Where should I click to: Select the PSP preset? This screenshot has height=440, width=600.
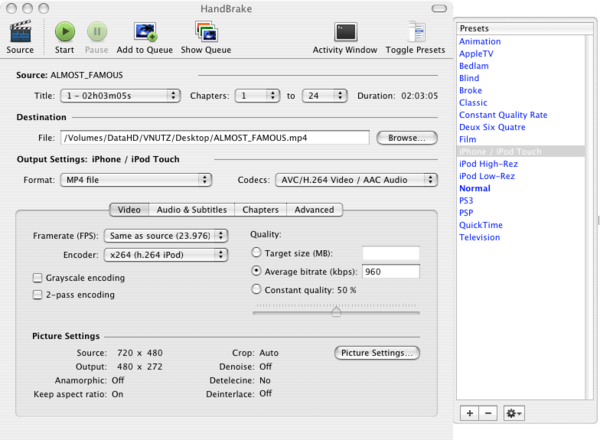click(520, 213)
